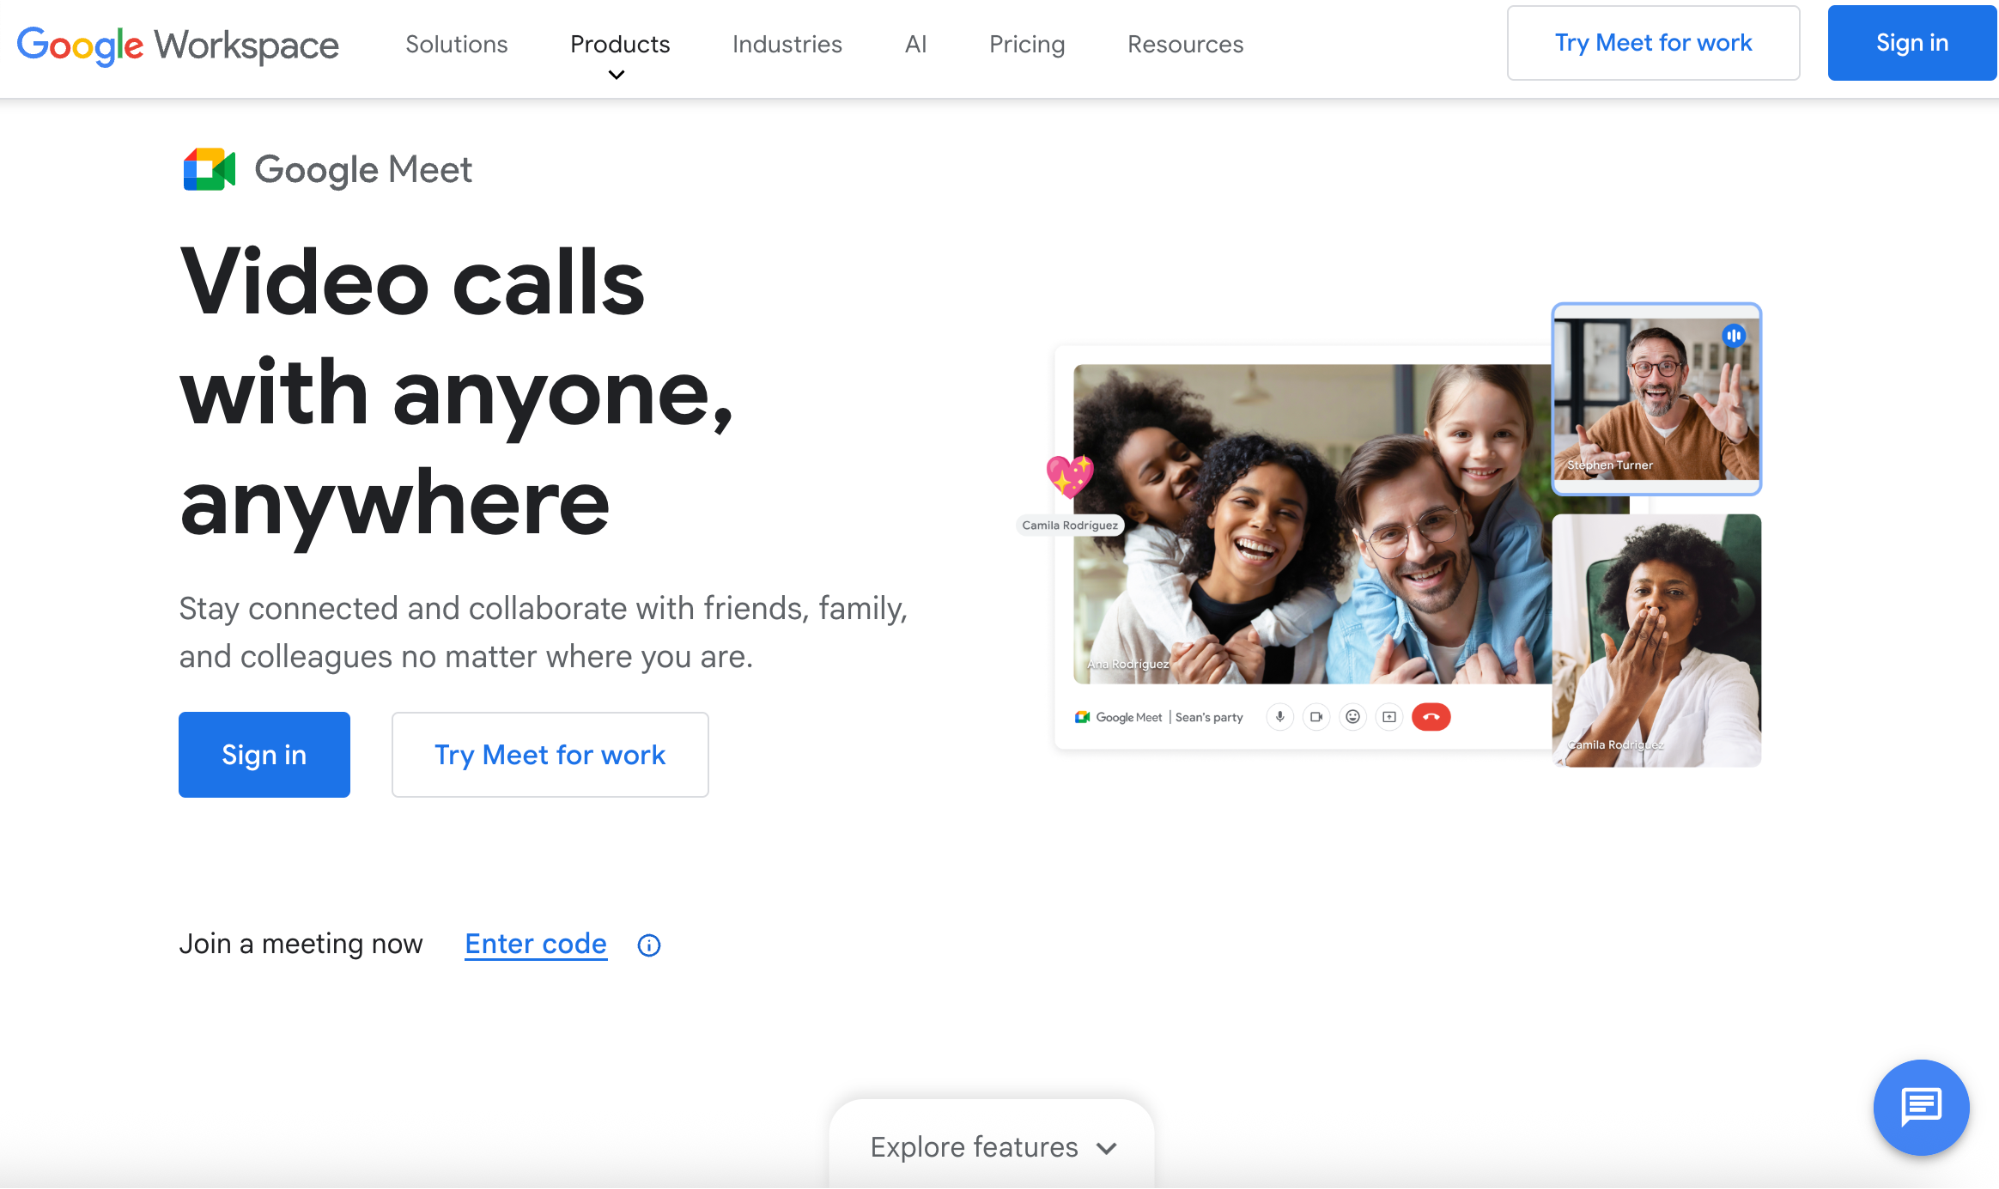Open the chat bubble in the bottom corner
Viewport: 1999px width, 1189px height.
(1920, 1107)
